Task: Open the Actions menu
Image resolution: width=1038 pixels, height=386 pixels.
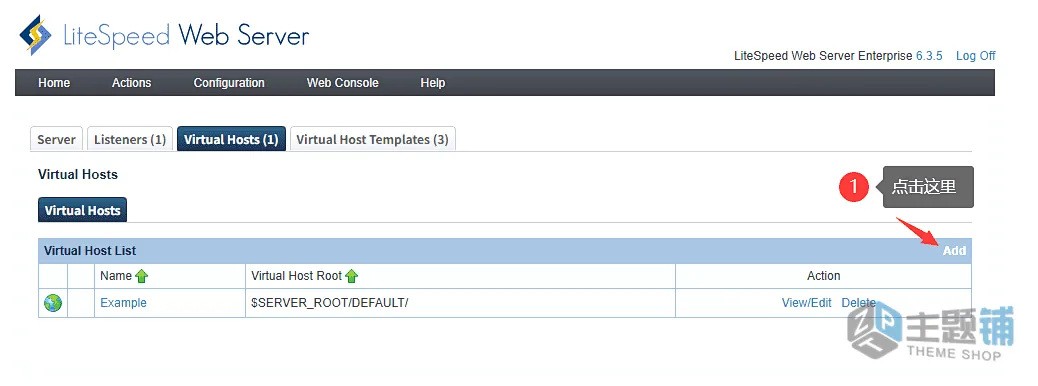Action: click(131, 83)
